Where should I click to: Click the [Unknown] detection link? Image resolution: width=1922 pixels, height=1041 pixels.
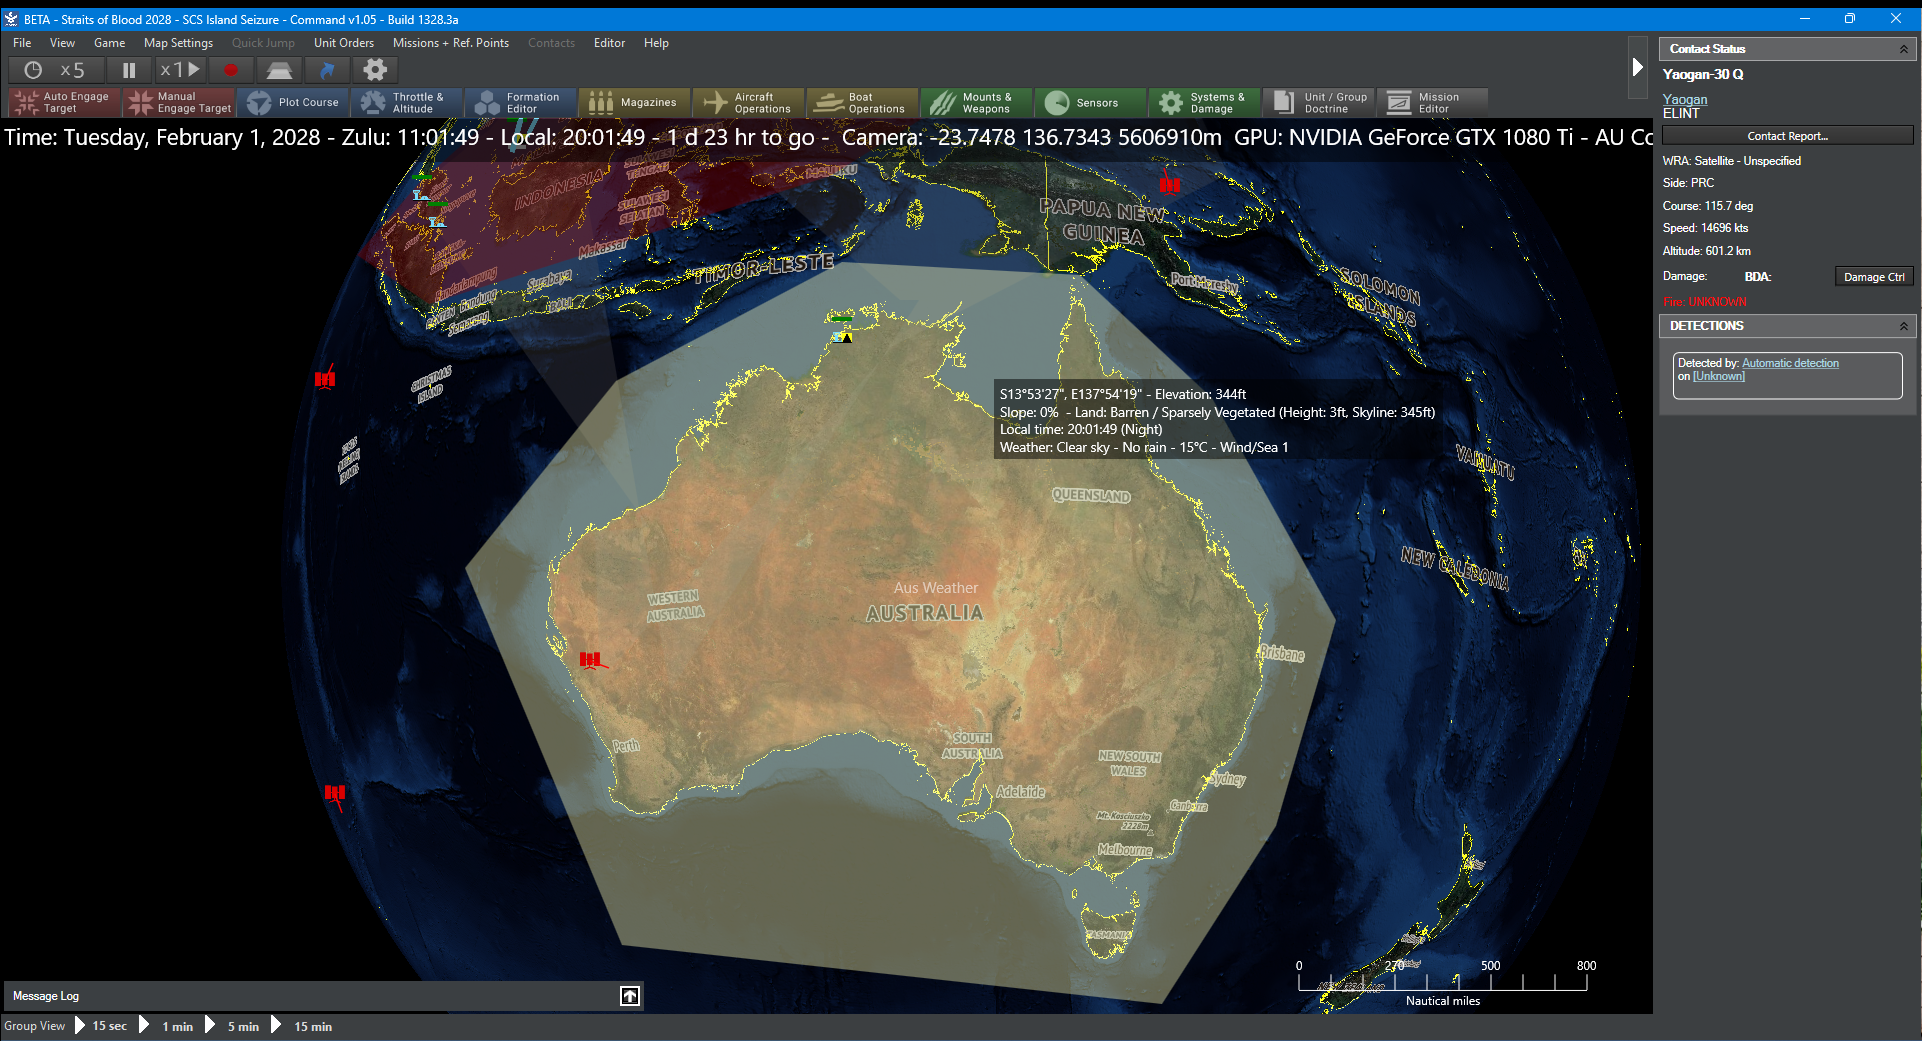click(1718, 376)
